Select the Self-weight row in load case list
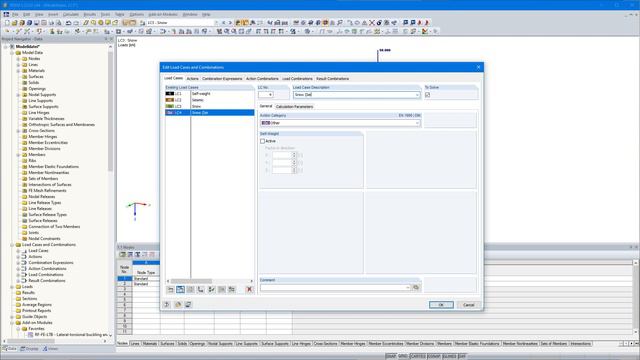The width and height of the screenshot is (640, 360). pyautogui.click(x=210, y=93)
